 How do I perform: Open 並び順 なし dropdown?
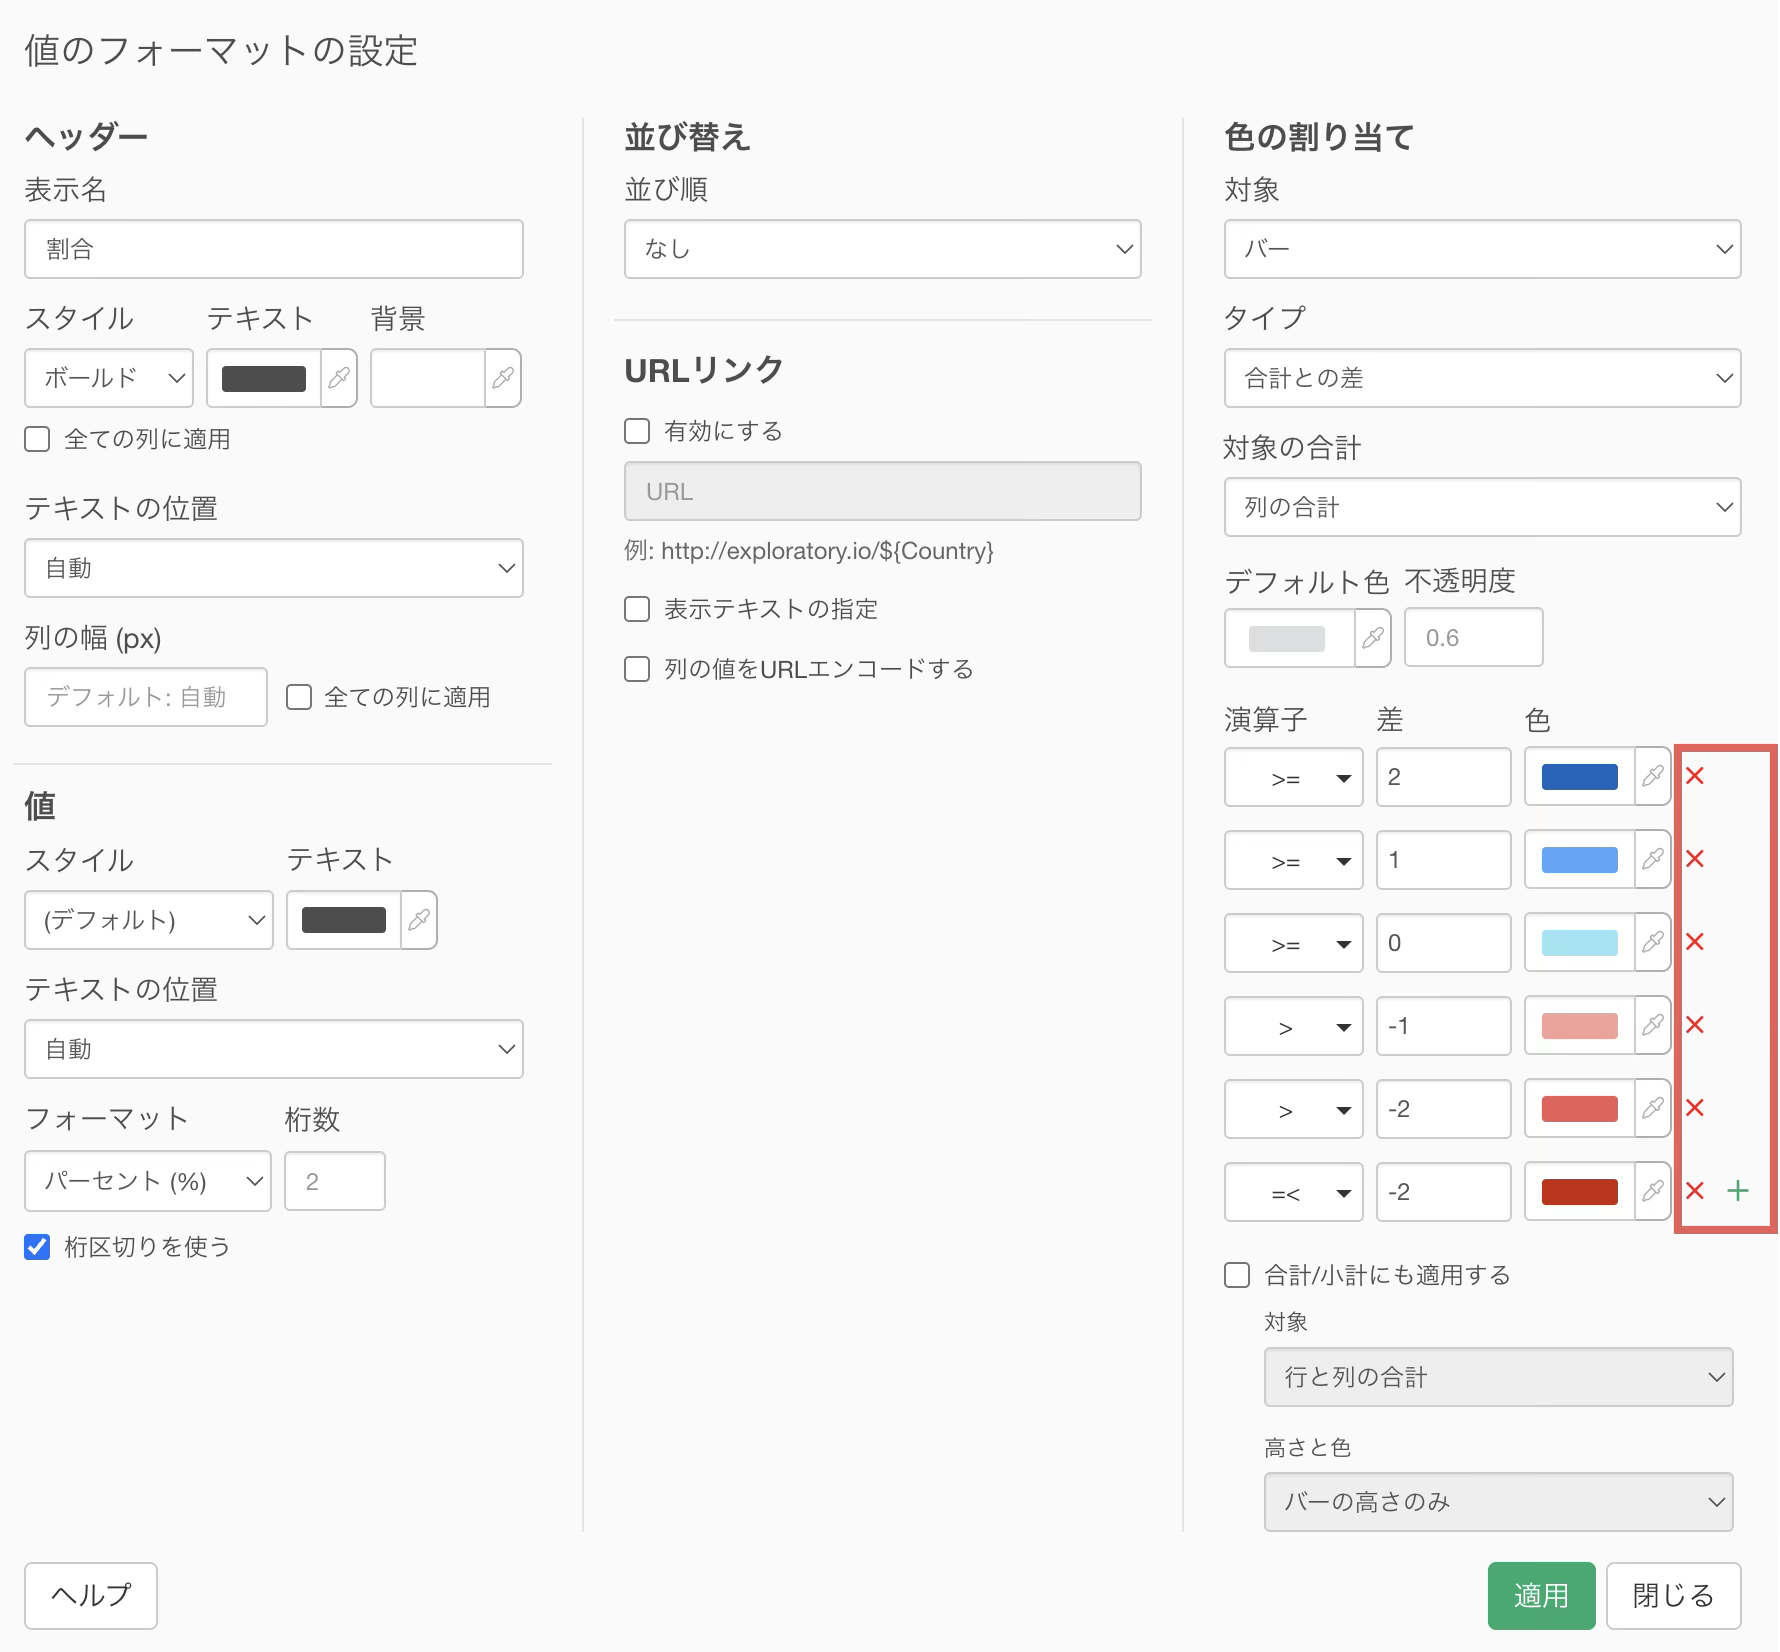point(883,249)
